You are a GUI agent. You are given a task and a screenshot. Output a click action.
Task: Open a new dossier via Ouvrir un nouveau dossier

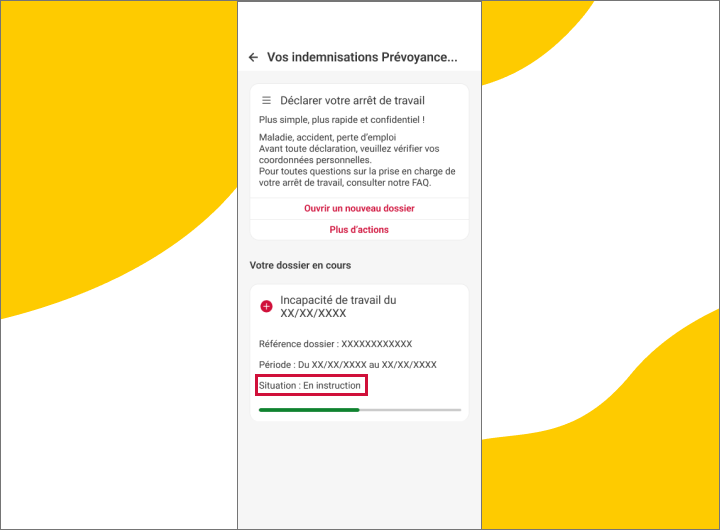pyautogui.click(x=359, y=209)
